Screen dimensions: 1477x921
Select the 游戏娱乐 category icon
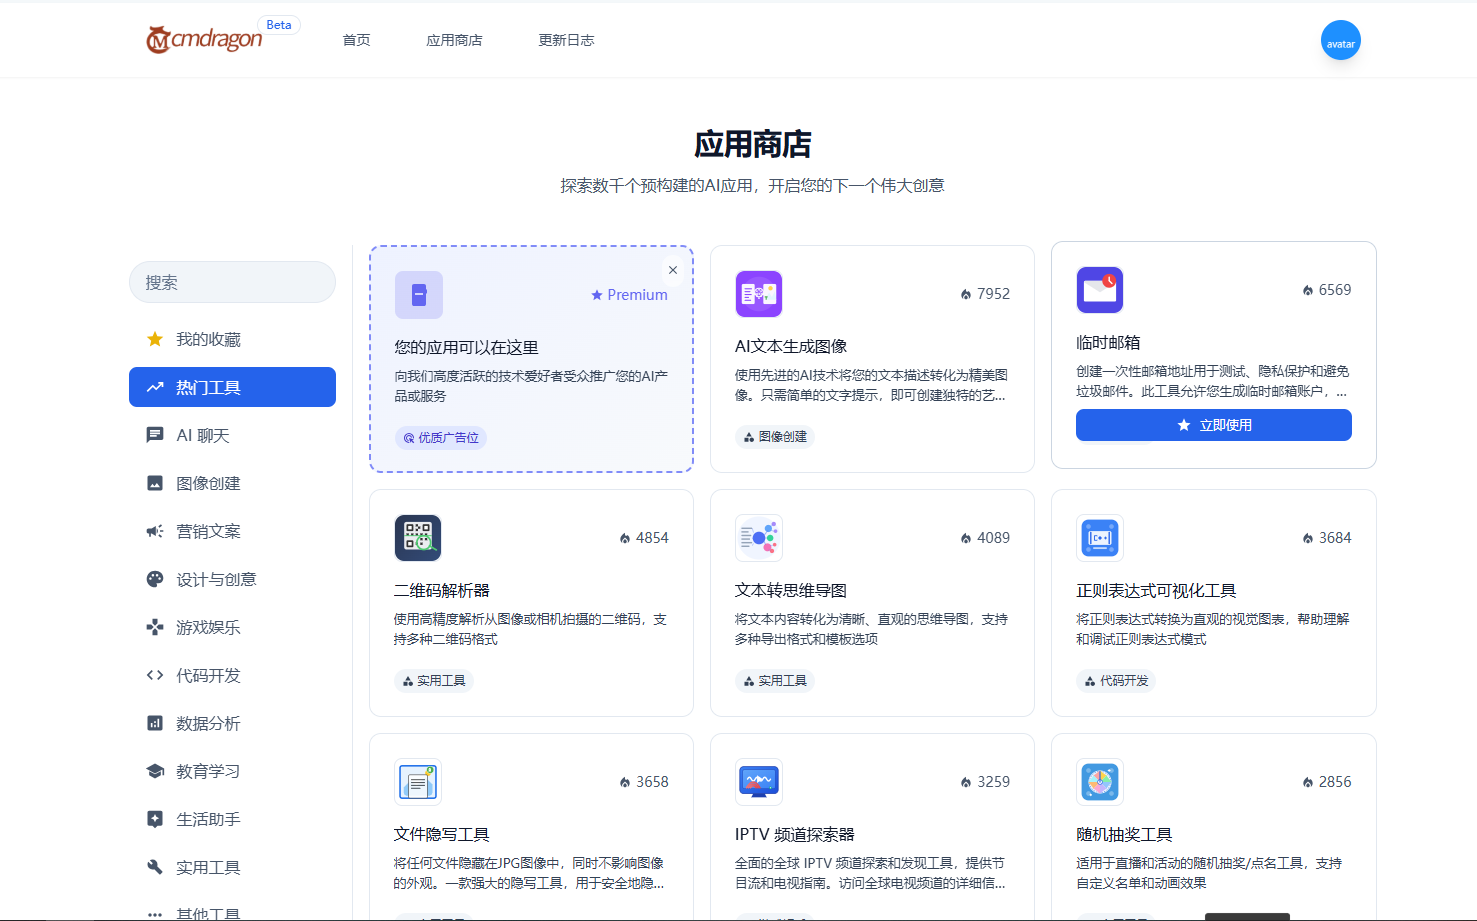[x=155, y=627]
